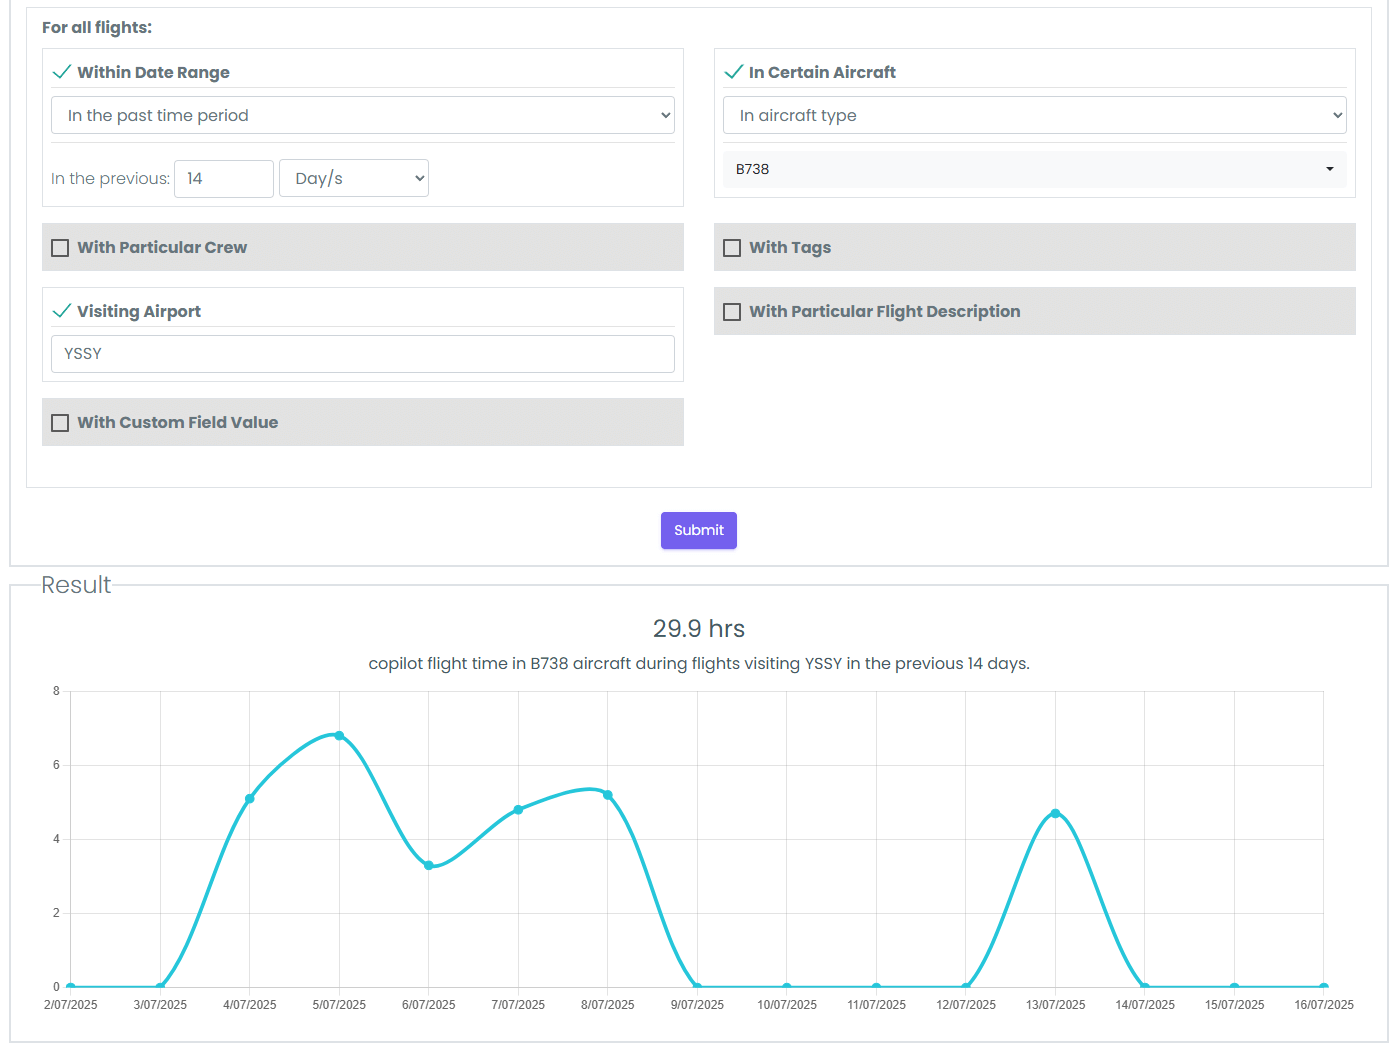Click the 8/07/2025 data point on chart
Screen dimensions: 1400x1054
pos(608,795)
